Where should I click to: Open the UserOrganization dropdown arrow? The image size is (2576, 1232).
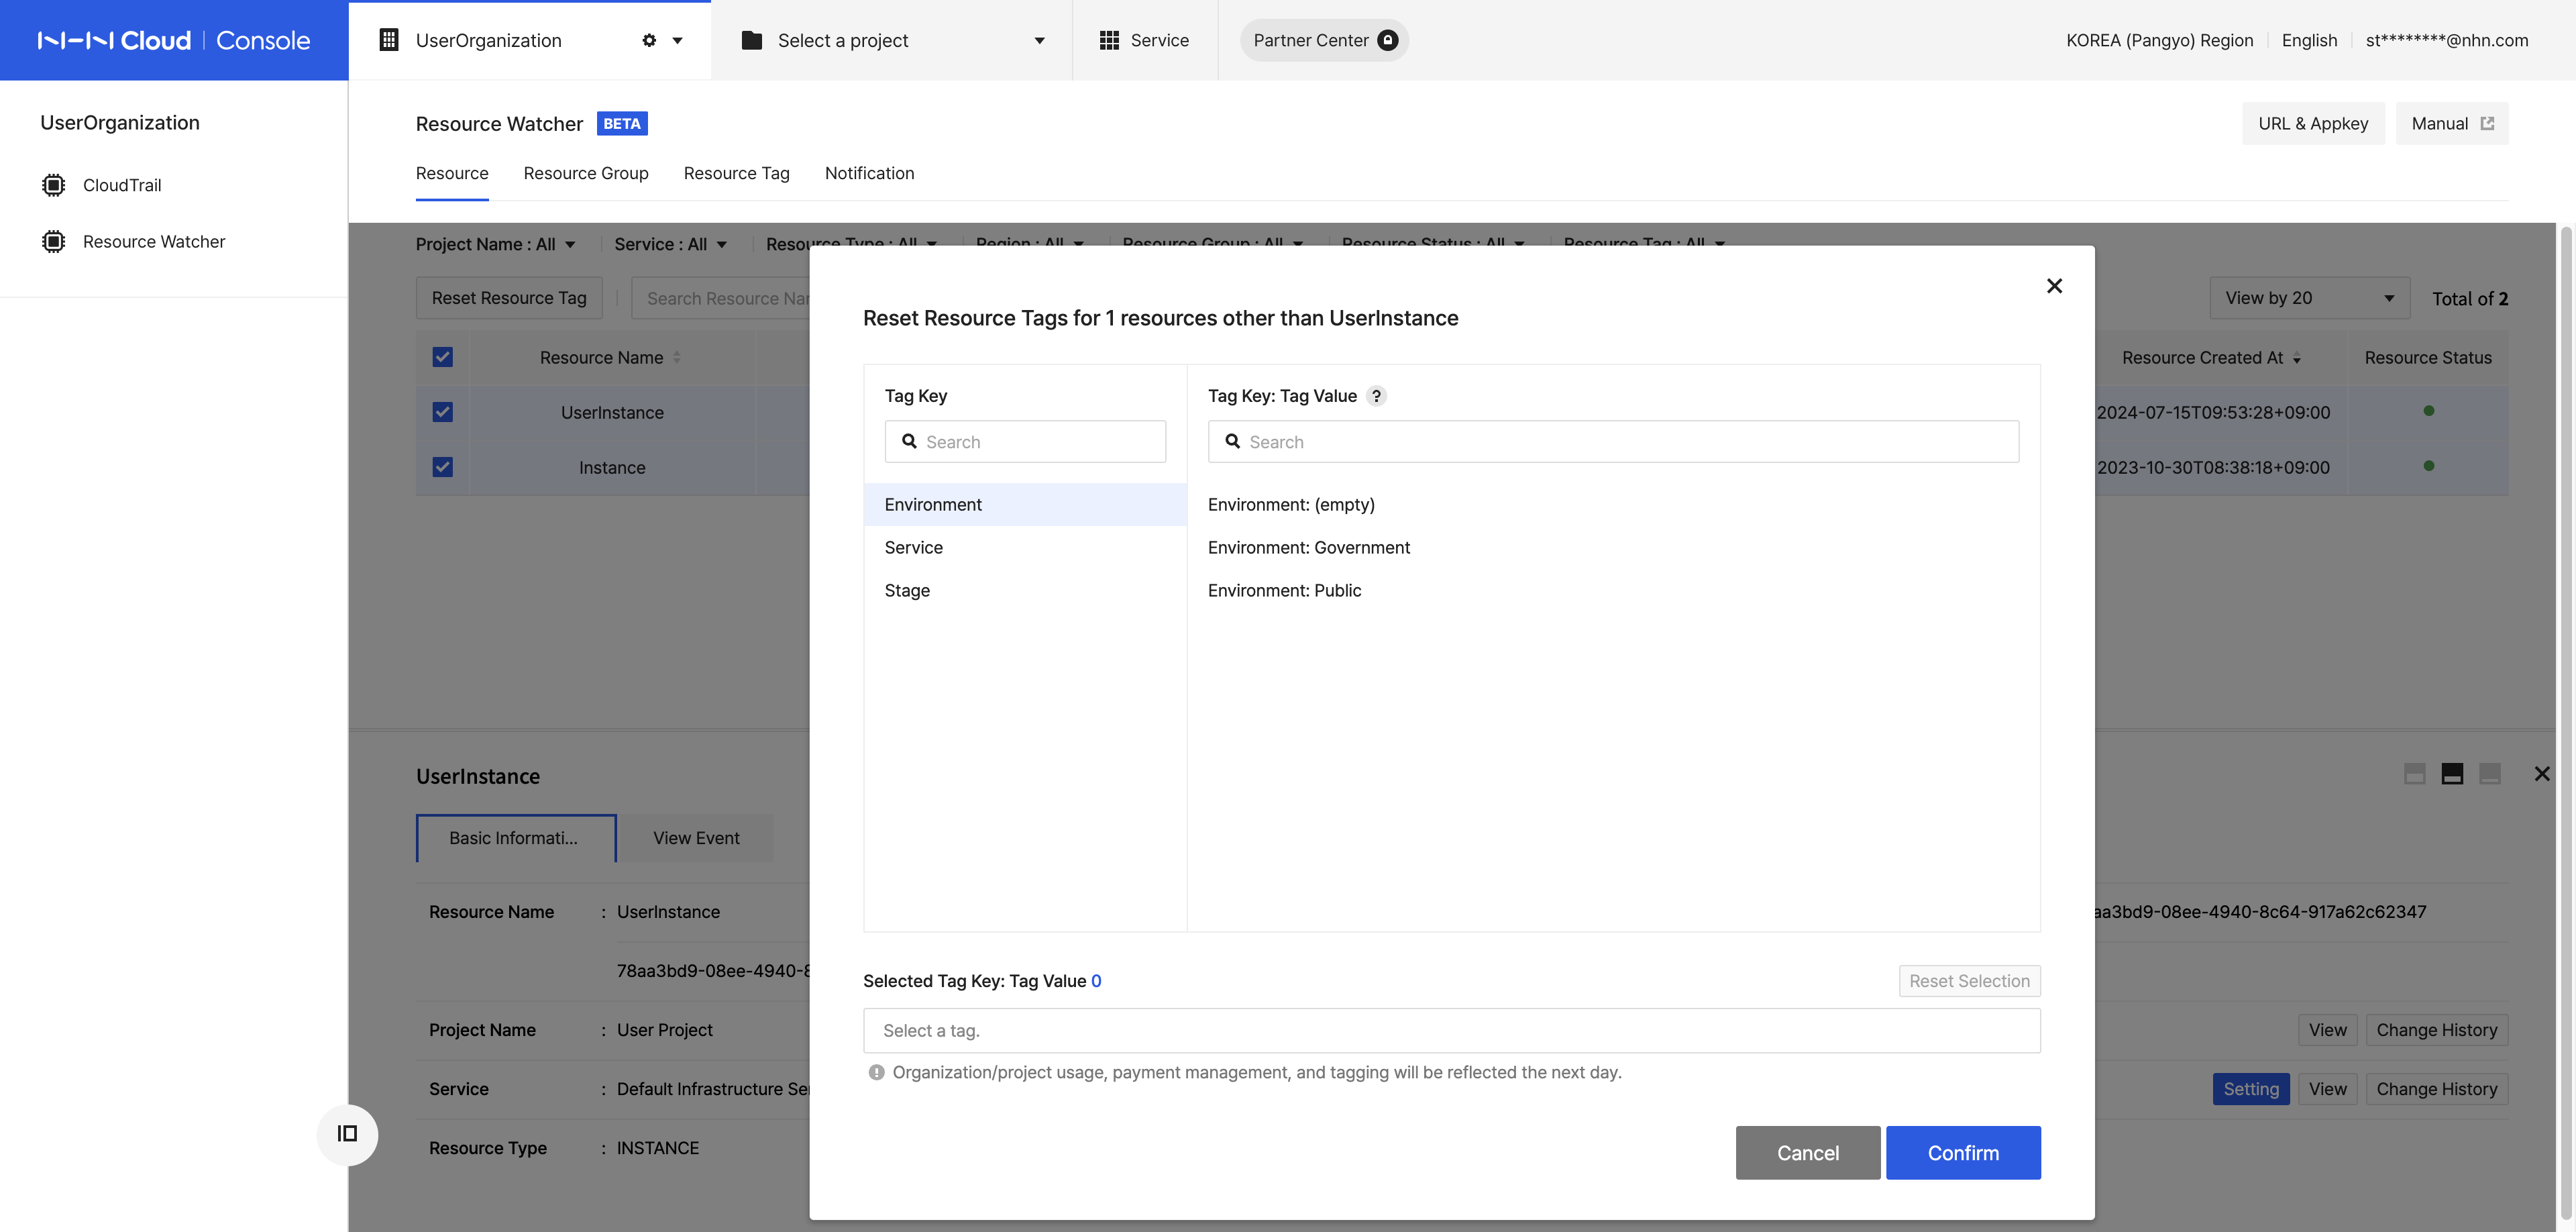[677, 41]
